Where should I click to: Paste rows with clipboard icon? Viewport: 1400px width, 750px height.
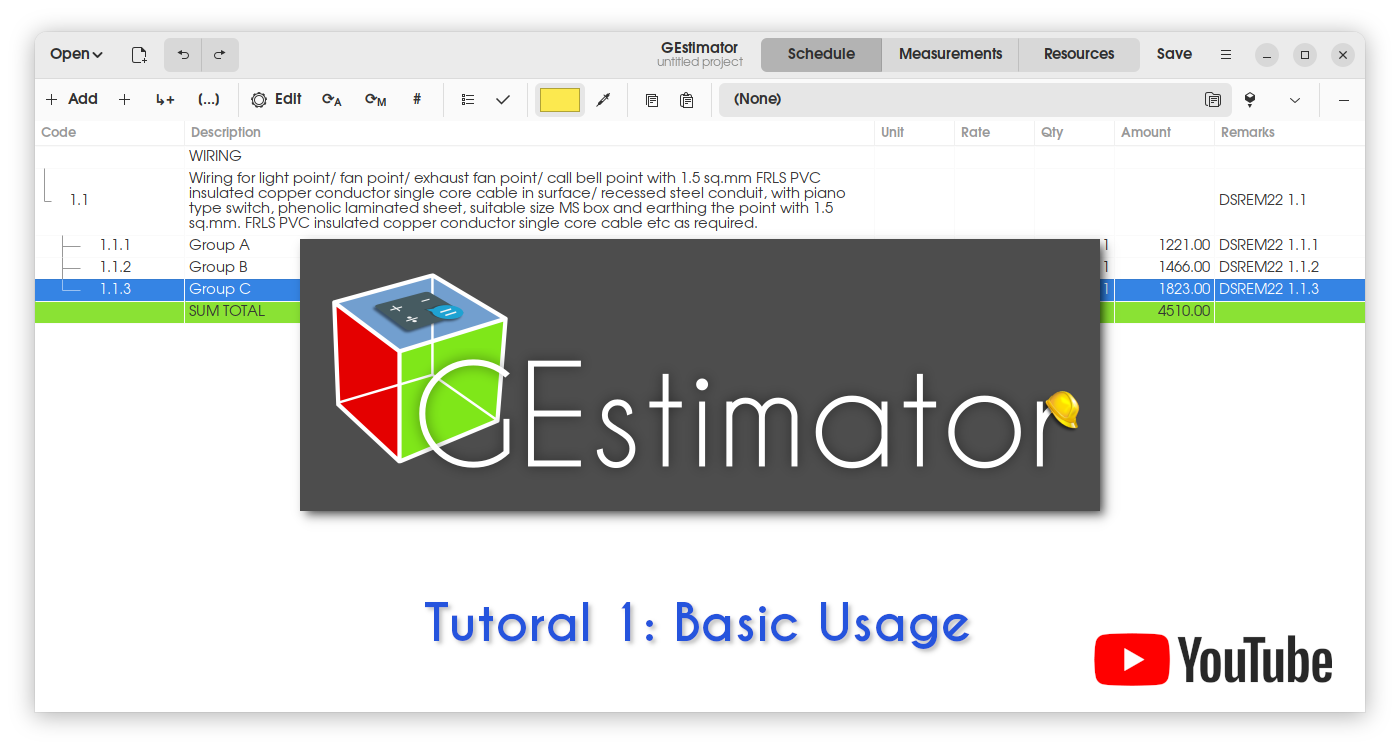pos(686,99)
